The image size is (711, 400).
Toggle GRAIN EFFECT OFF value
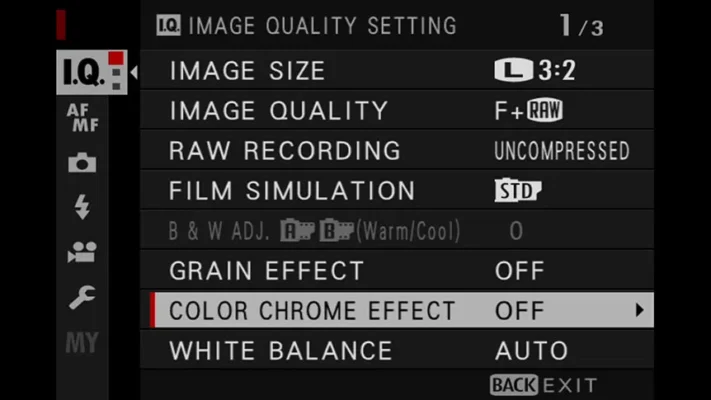pos(519,270)
